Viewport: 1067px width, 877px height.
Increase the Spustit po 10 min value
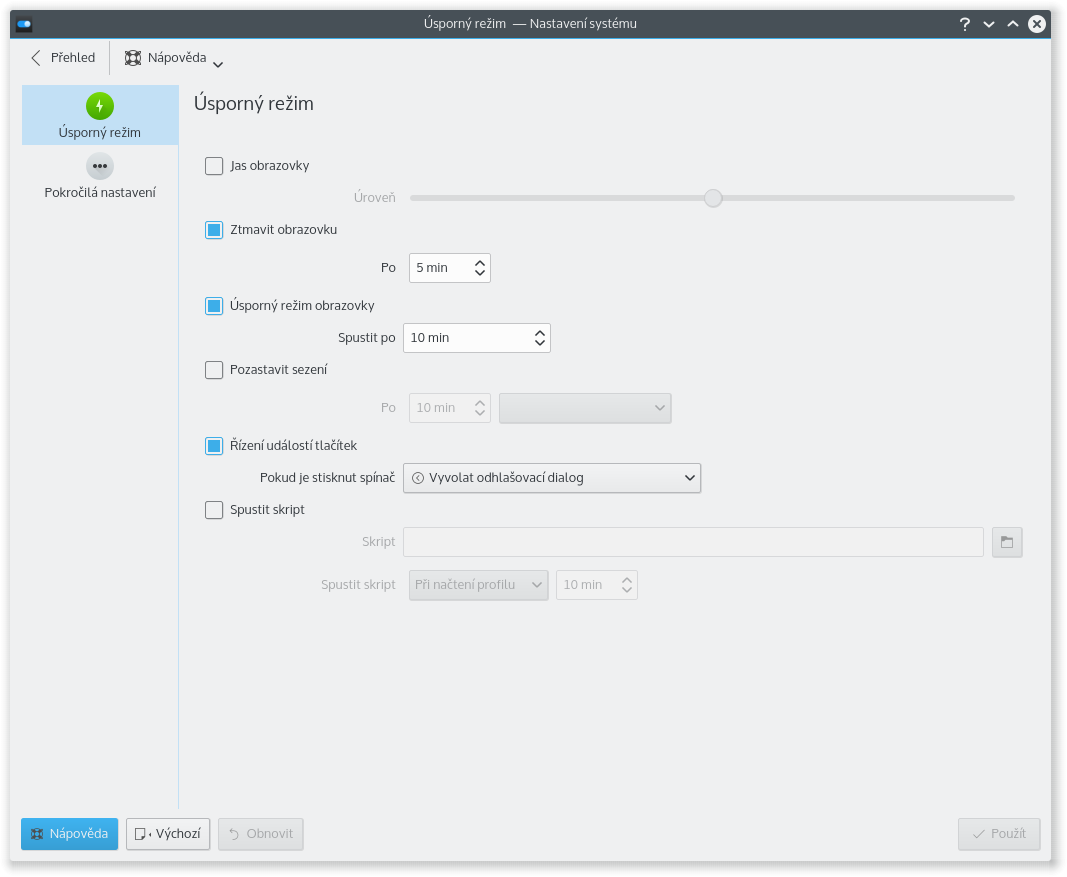[x=540, y=333]
